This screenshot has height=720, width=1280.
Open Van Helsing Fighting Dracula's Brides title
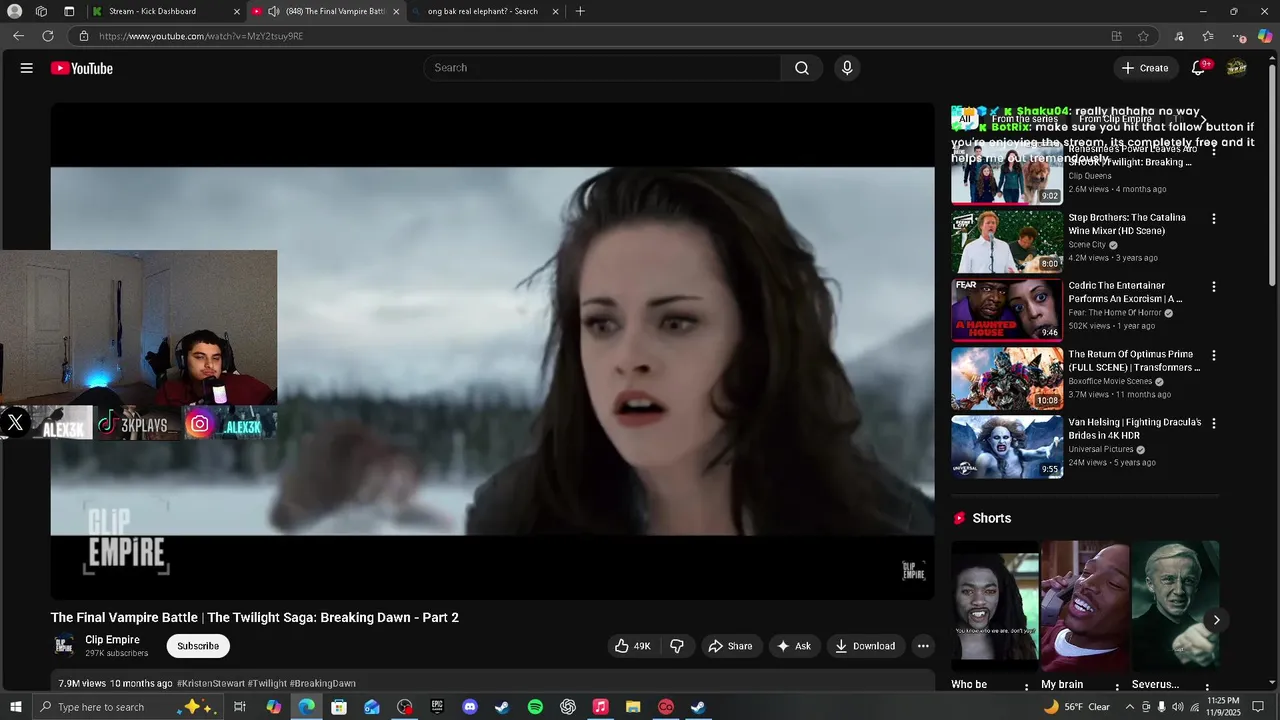coord(1135,429)
